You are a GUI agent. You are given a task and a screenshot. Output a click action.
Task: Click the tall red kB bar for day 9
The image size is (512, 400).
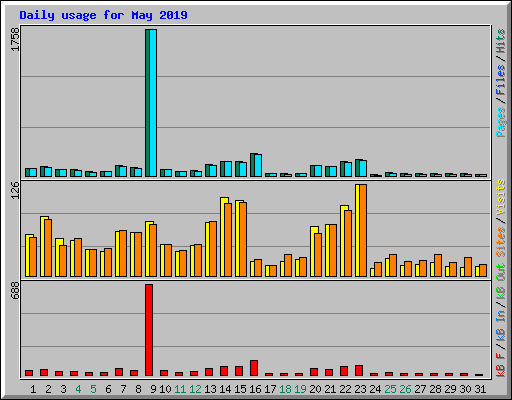(x=149, y=330)
